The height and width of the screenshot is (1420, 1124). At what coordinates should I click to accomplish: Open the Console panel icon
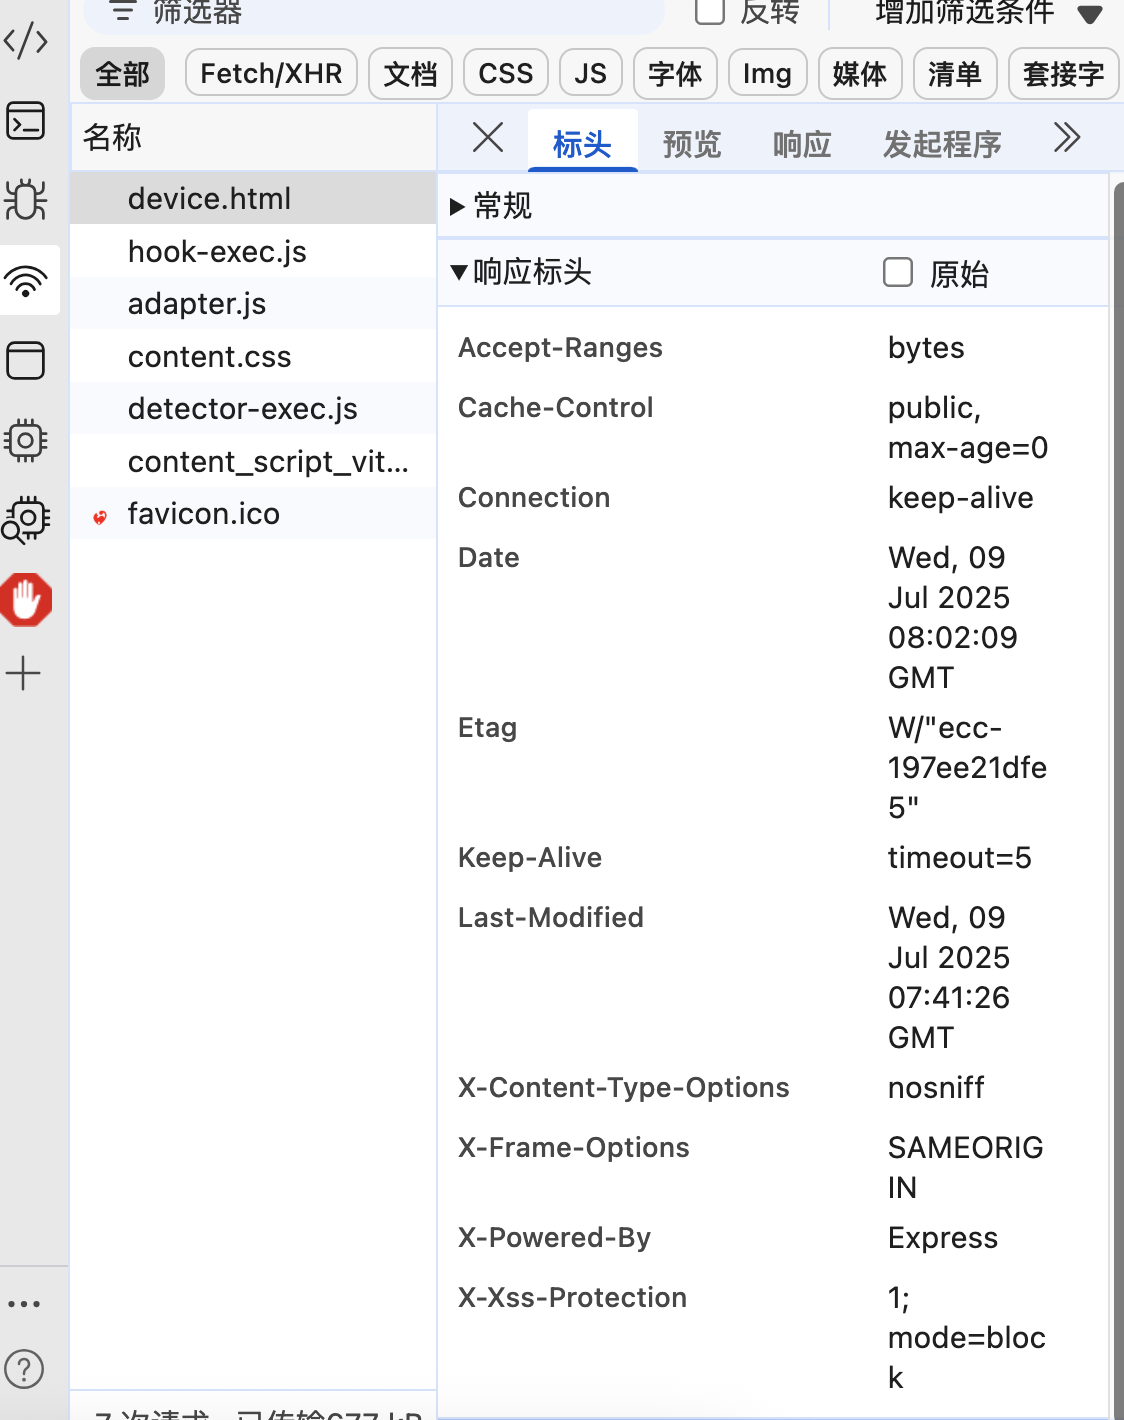click(26, 121)
